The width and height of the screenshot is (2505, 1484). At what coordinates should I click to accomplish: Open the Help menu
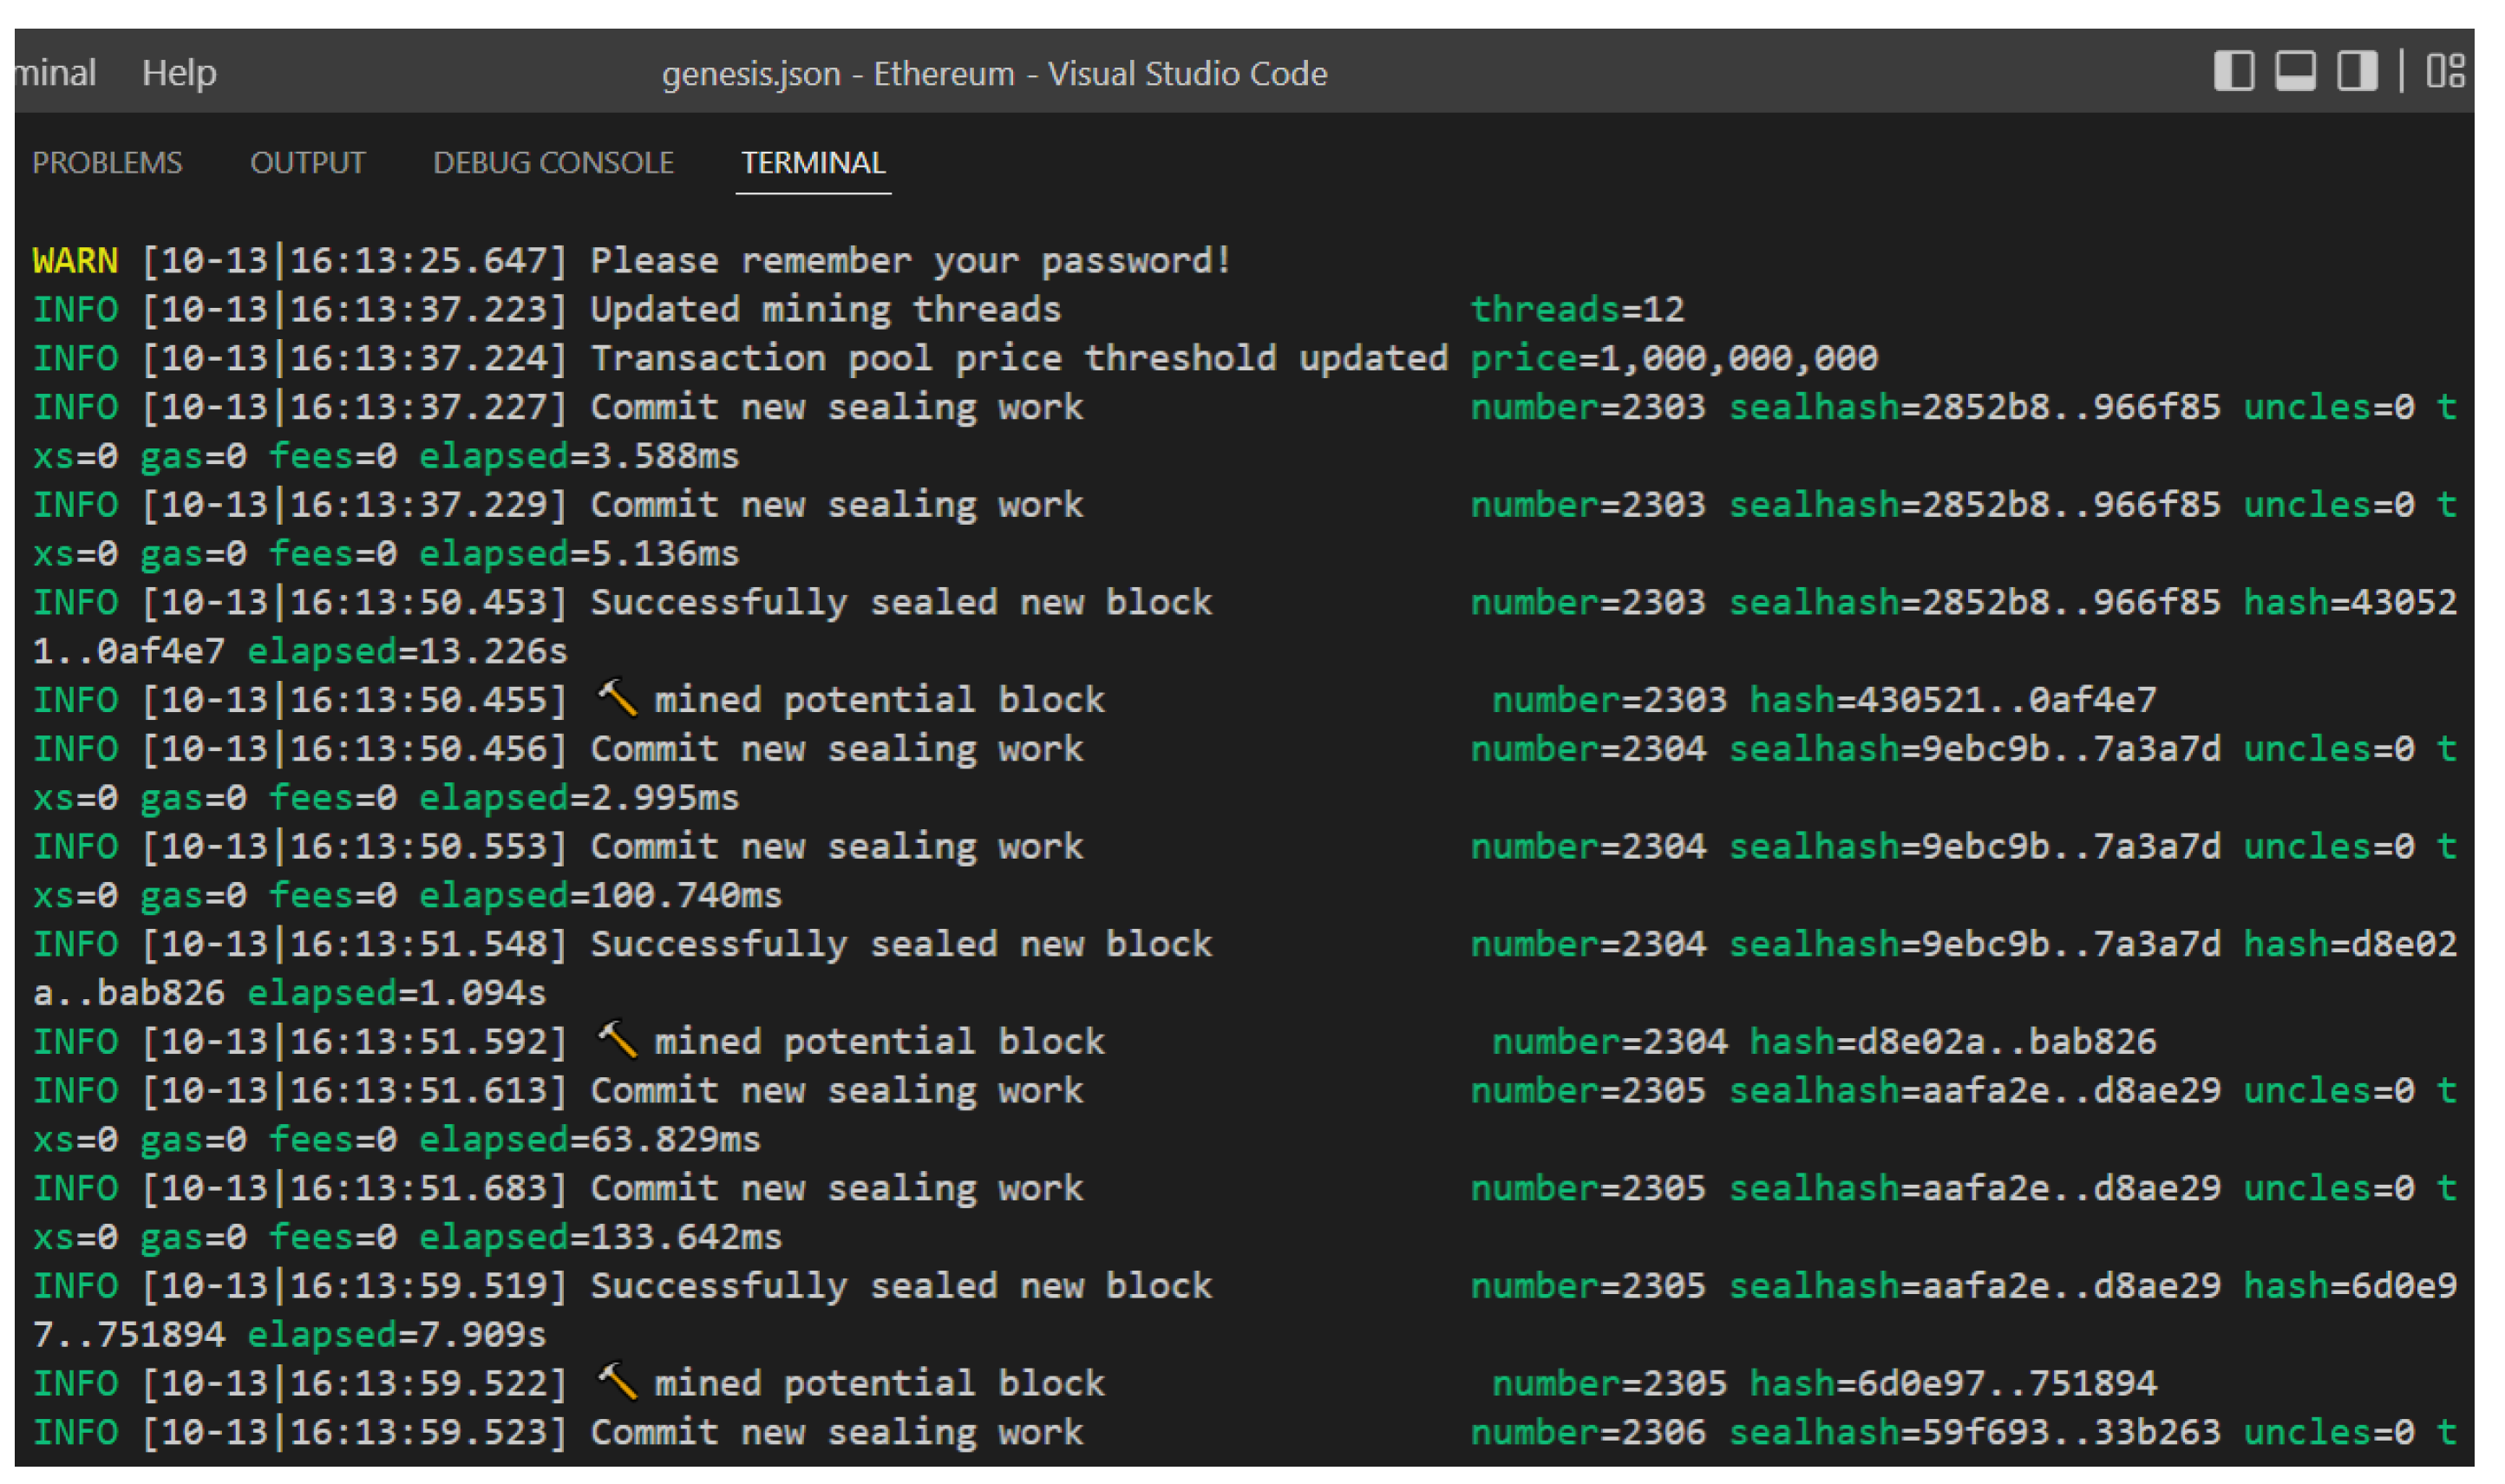(179, 73)
